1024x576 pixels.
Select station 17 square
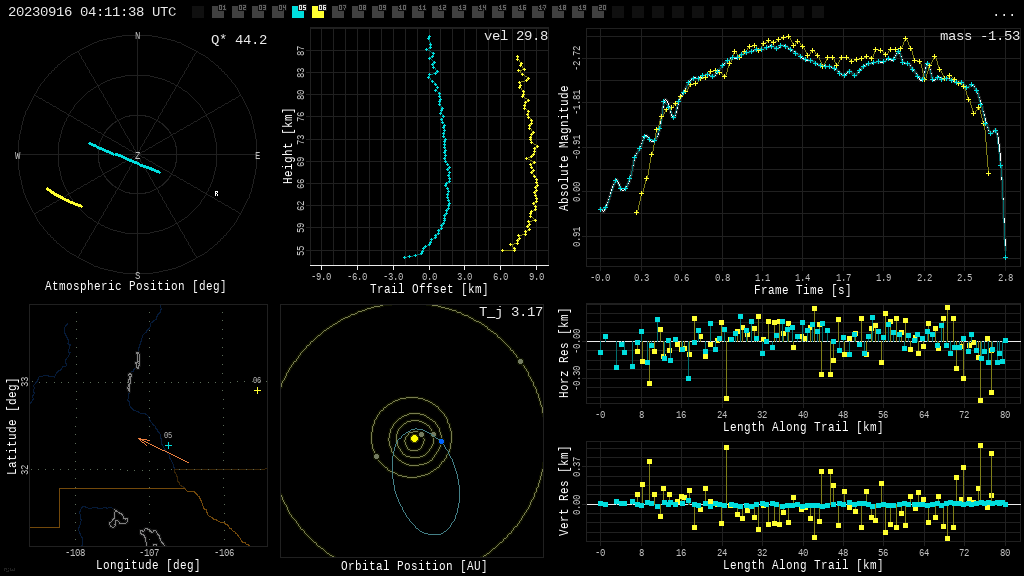tap(538, 12)
